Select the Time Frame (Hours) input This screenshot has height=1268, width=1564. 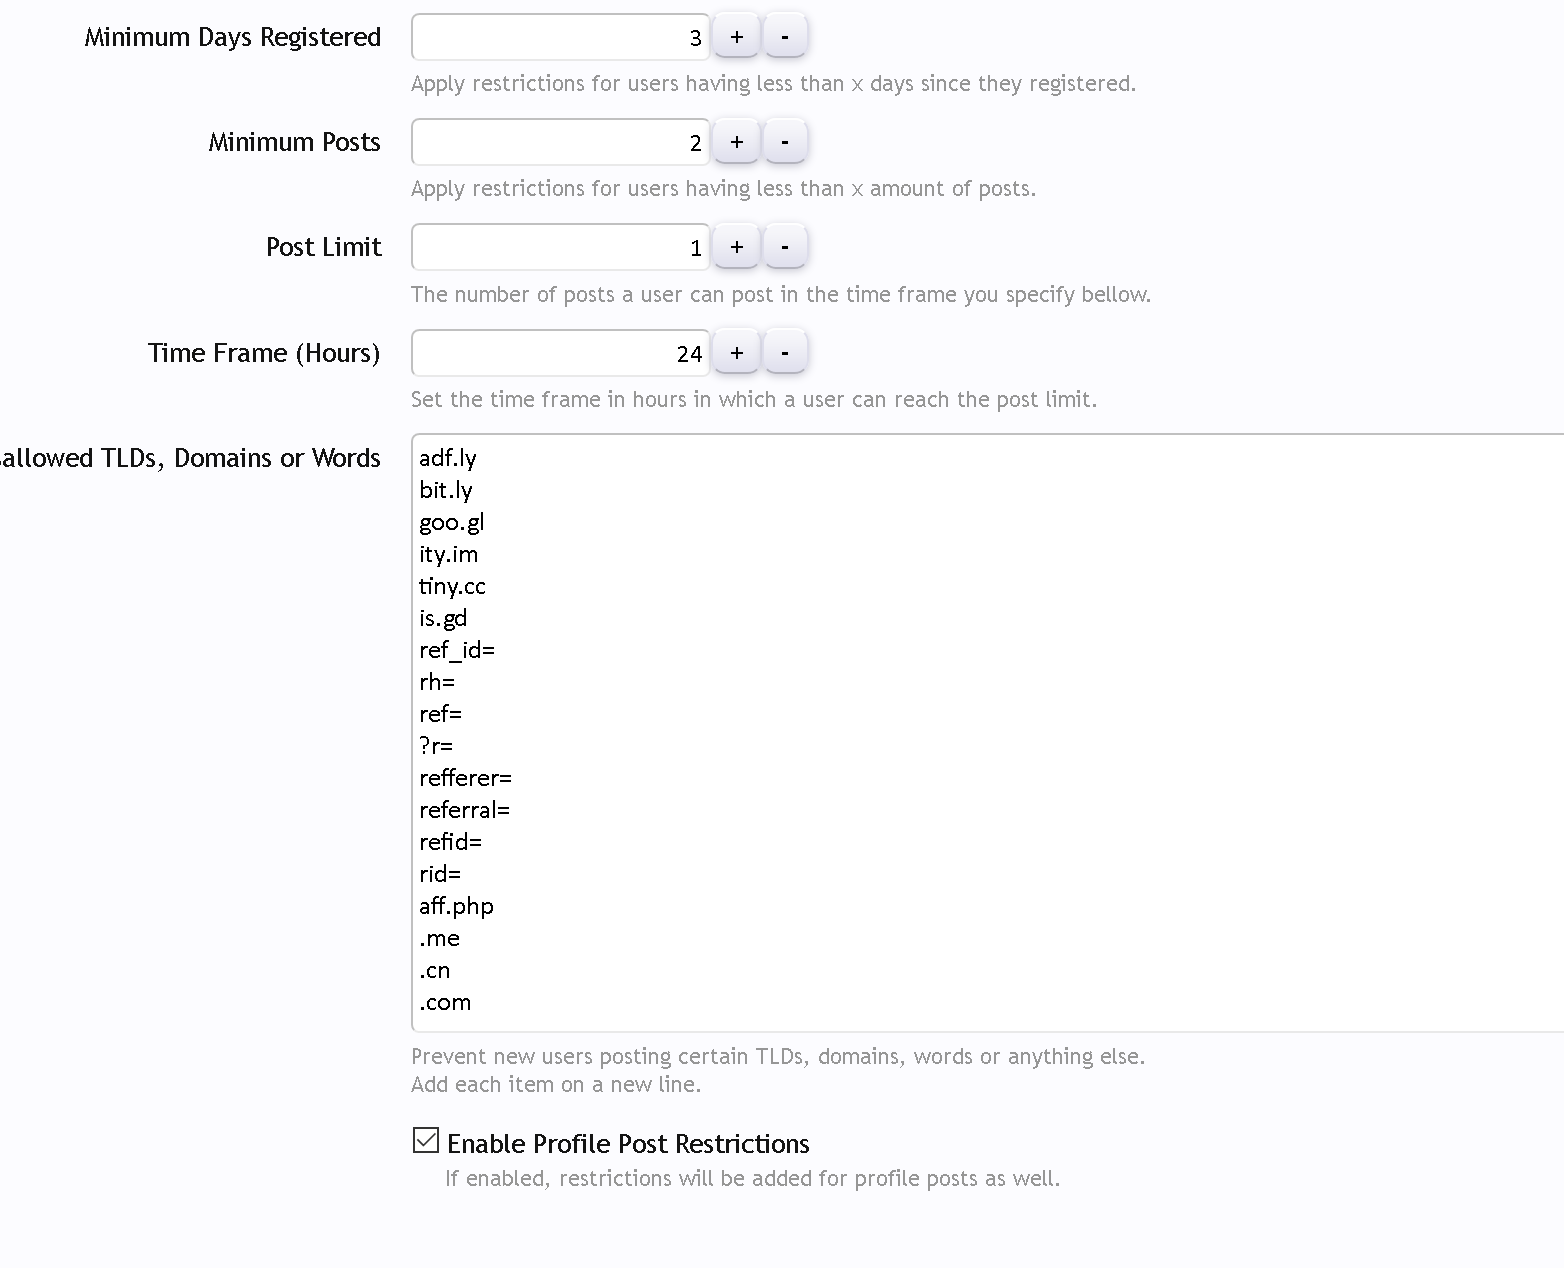click(560, 354)
